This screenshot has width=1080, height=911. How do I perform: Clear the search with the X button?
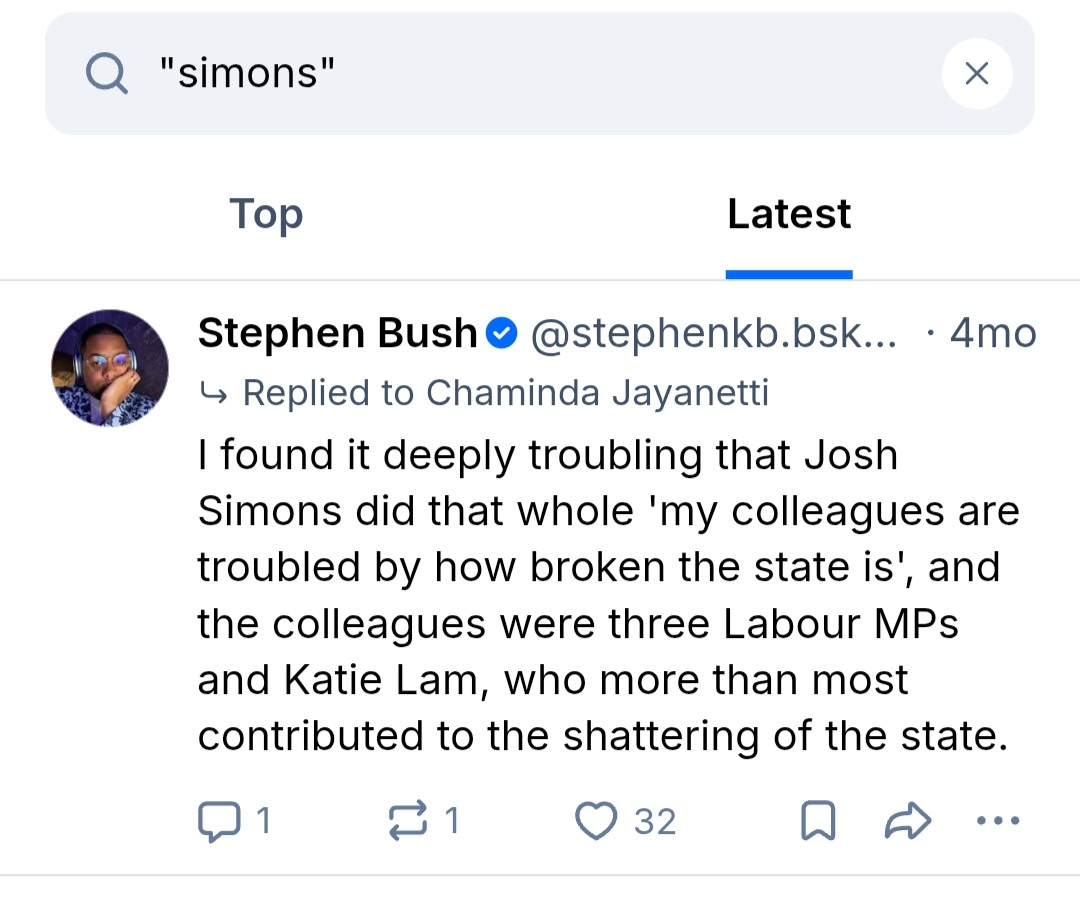pyautogui.click(x=977, y=73)
